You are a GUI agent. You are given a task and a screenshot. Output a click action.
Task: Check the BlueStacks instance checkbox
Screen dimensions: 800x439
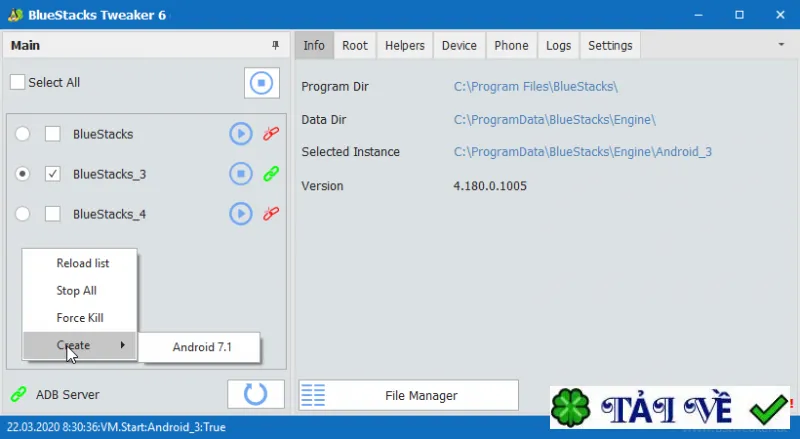point(53,134)
